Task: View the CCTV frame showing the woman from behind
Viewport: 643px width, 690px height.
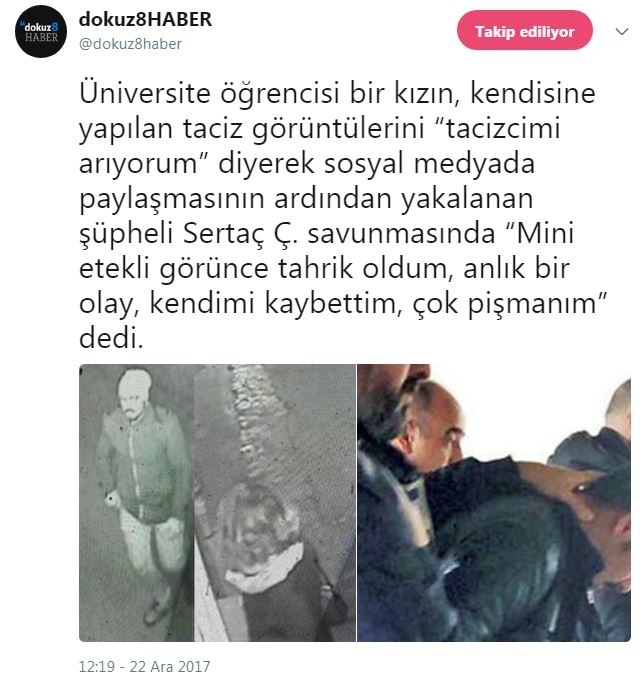Action: tap(275, 503)
